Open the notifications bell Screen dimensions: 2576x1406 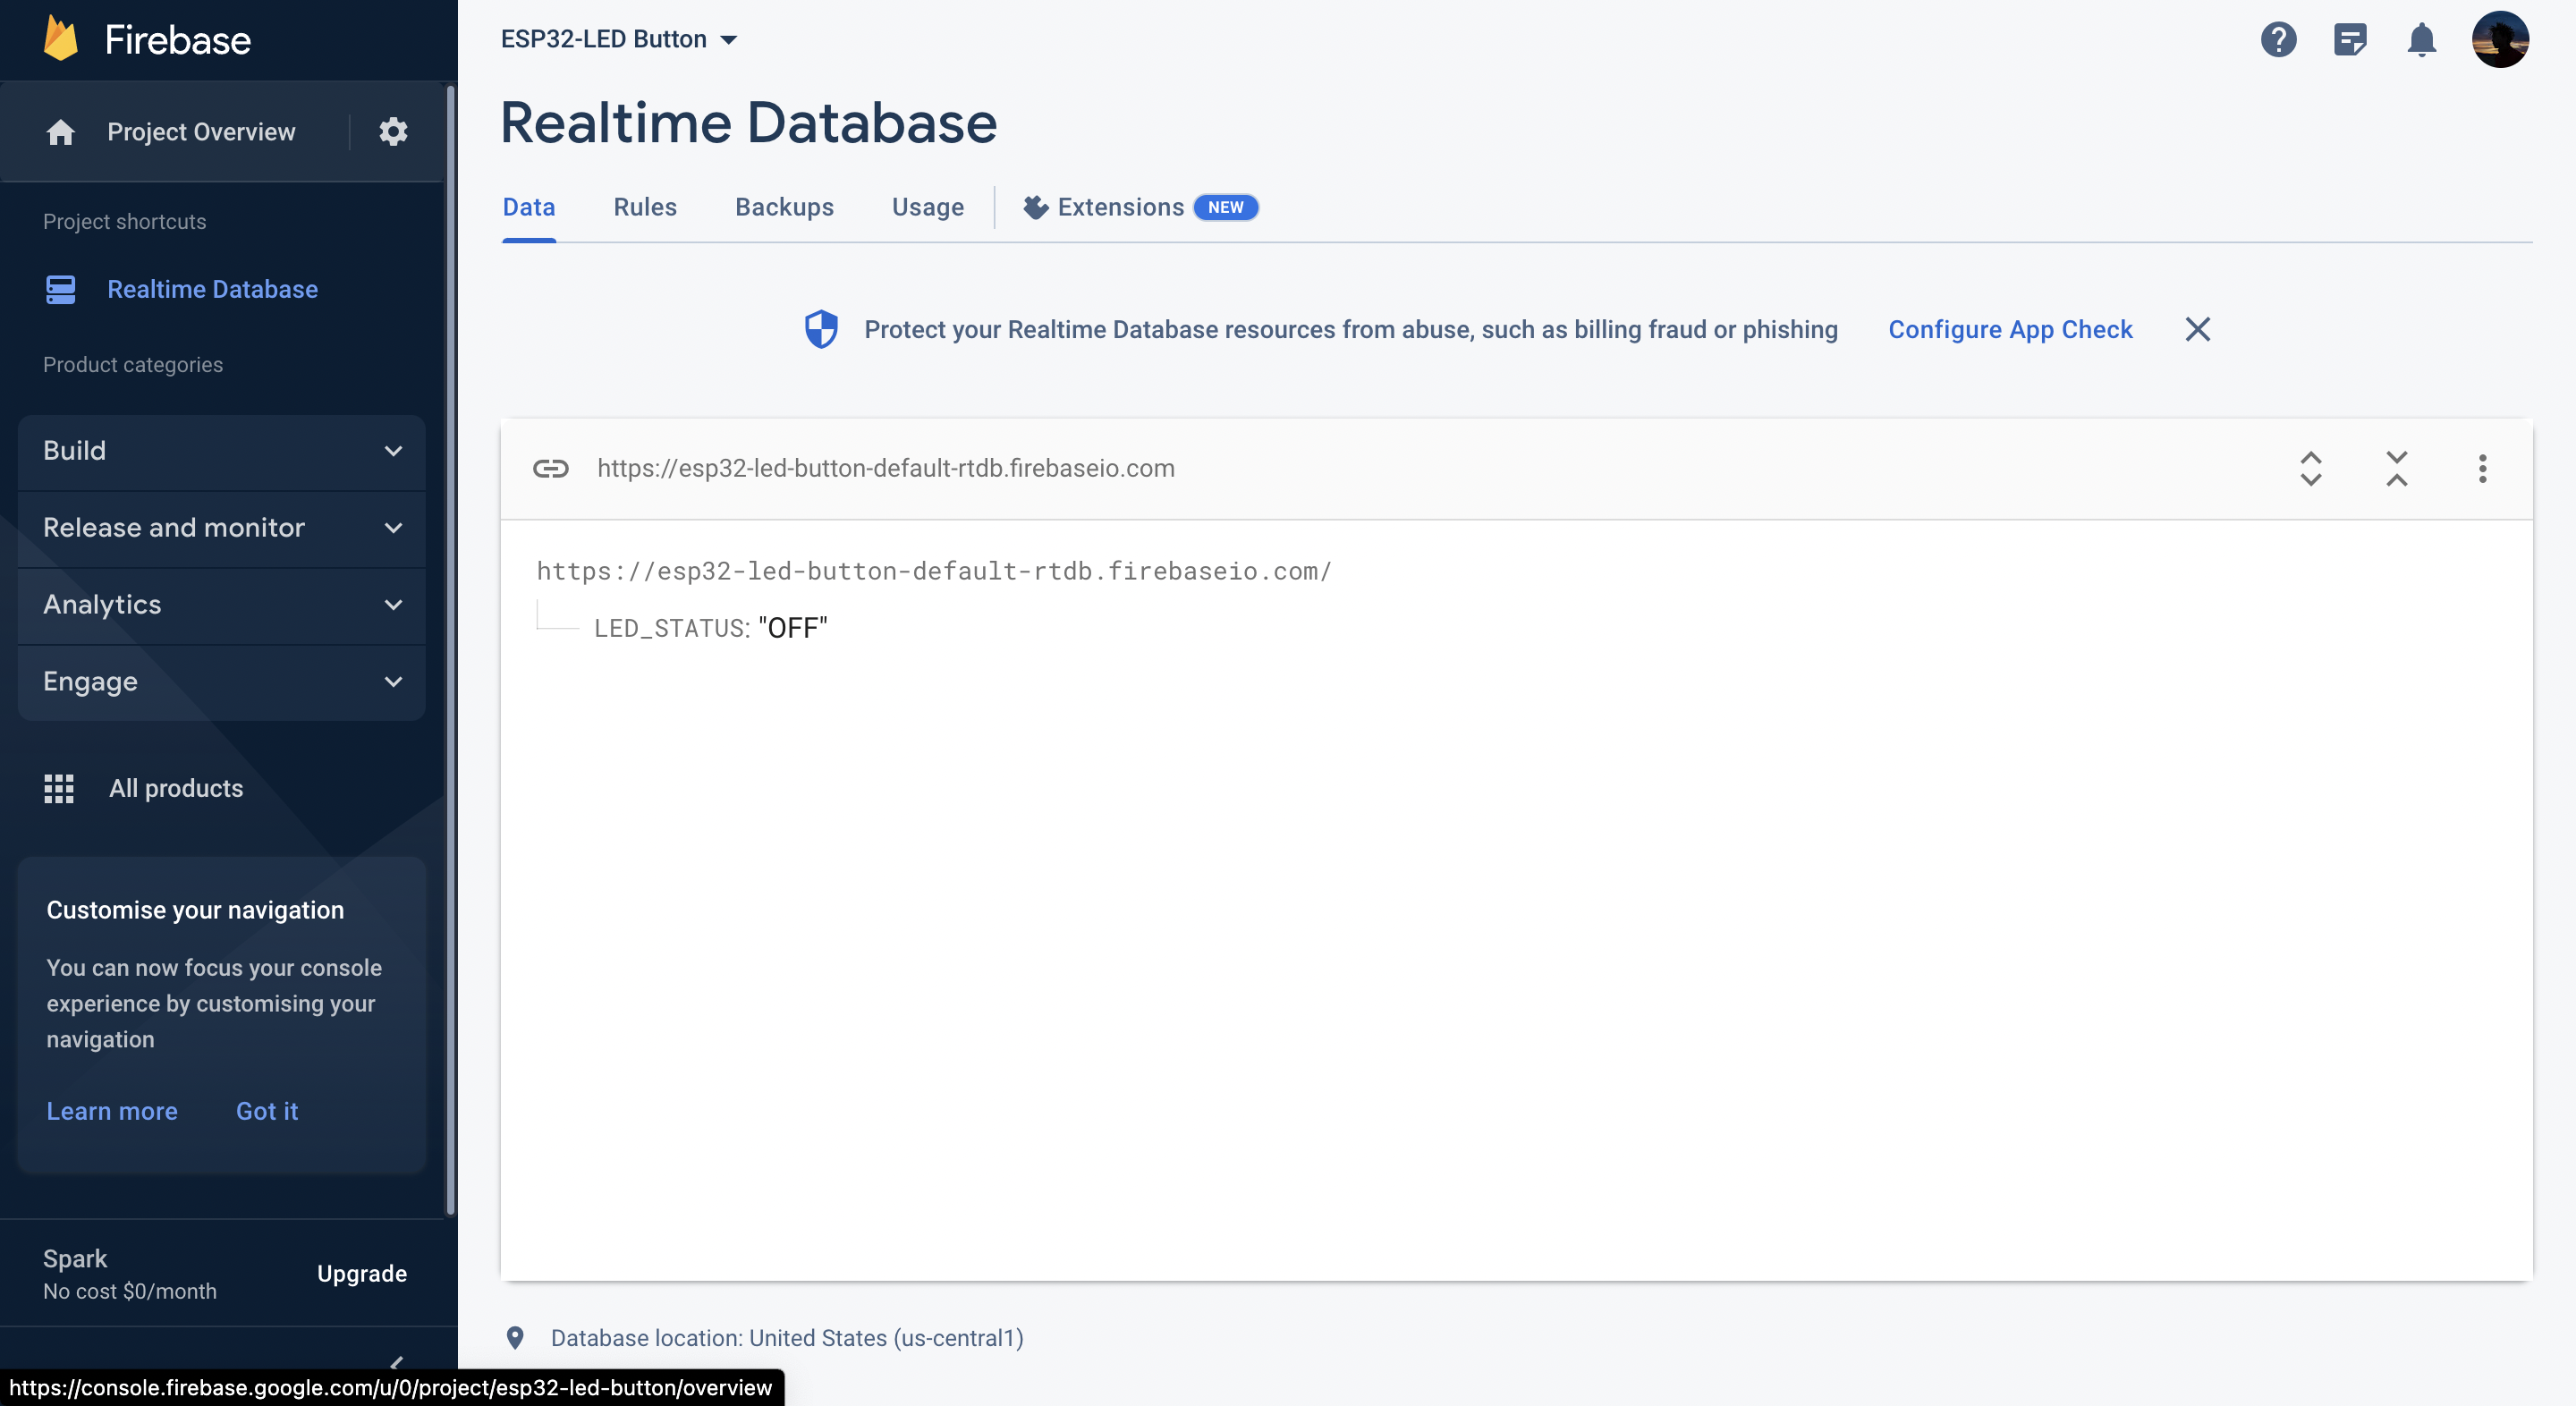tap(2421, 40)
